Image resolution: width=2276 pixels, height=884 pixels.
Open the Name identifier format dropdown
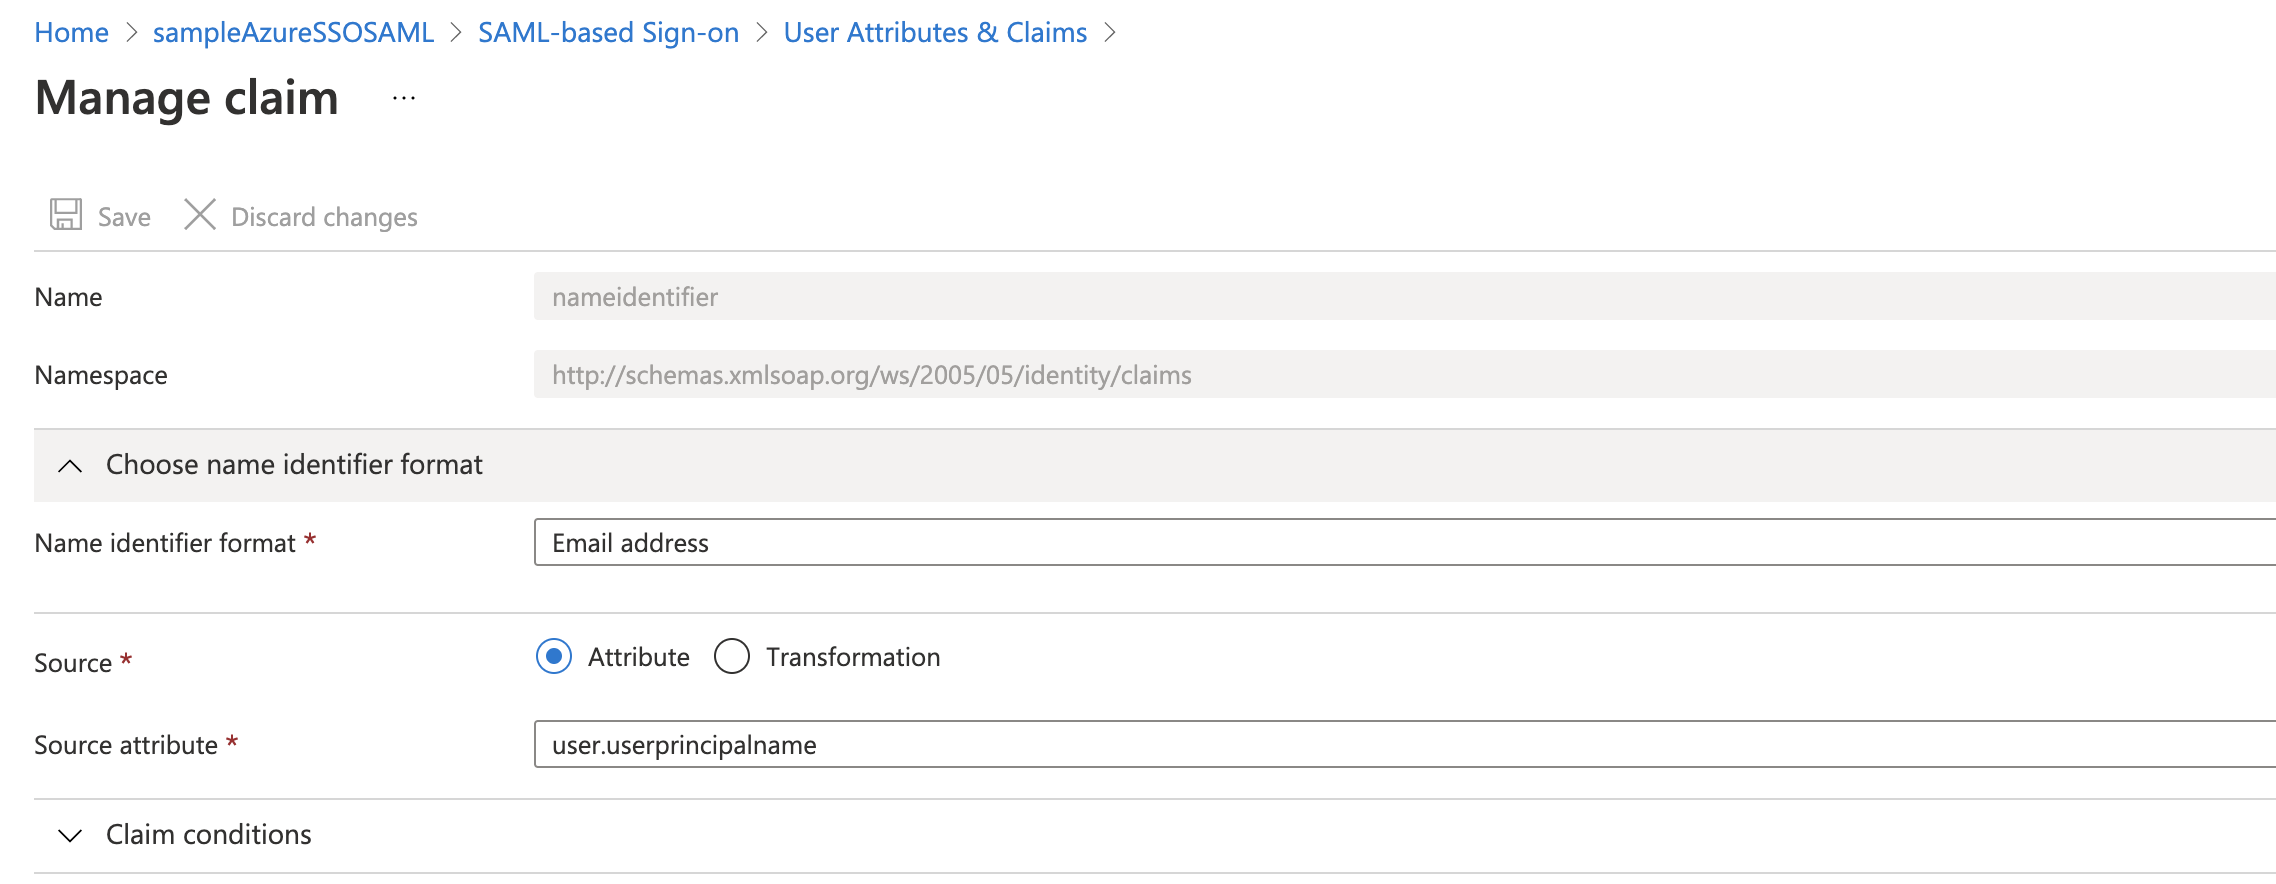[1400, 543]
